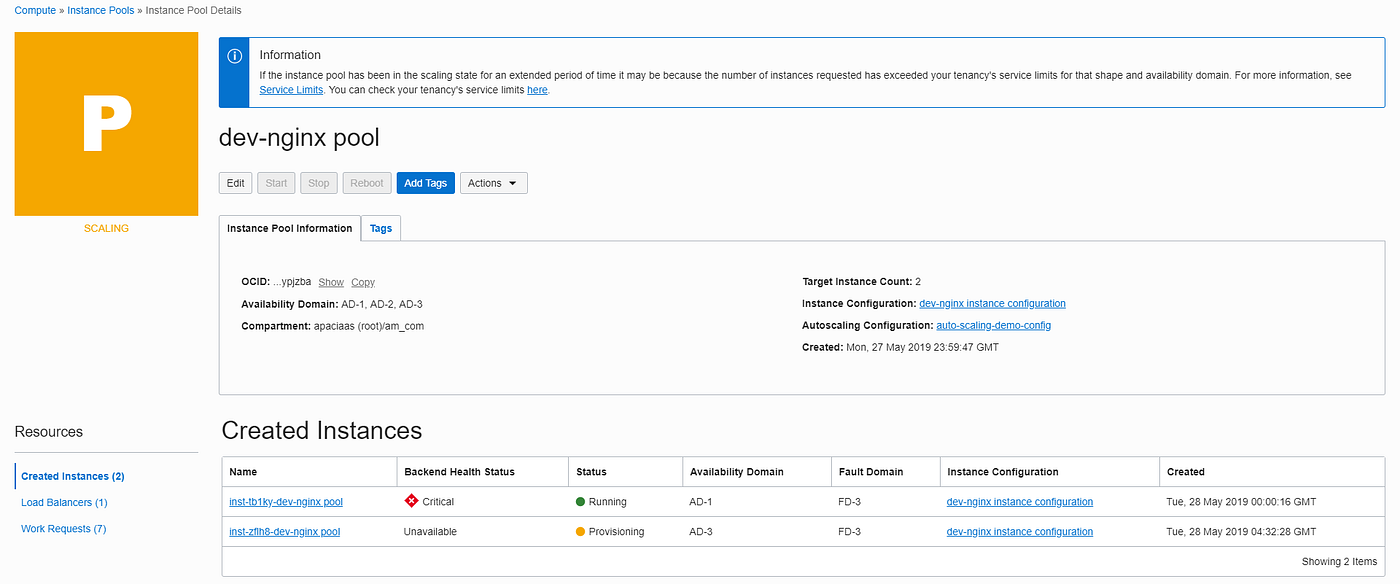
Task: Click the 'apaciaas (root)/am_com' compartment value
Action: [369, 326]
